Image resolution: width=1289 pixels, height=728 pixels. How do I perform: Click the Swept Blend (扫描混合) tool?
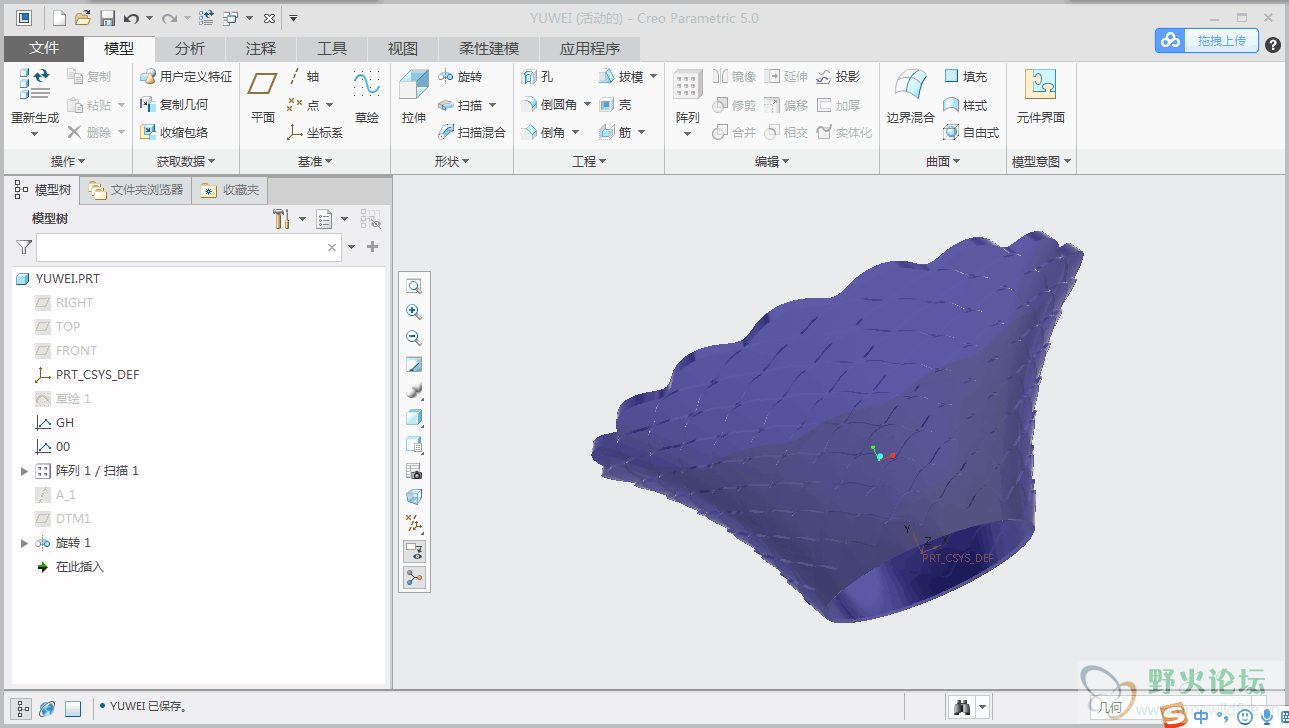[472, 132]
